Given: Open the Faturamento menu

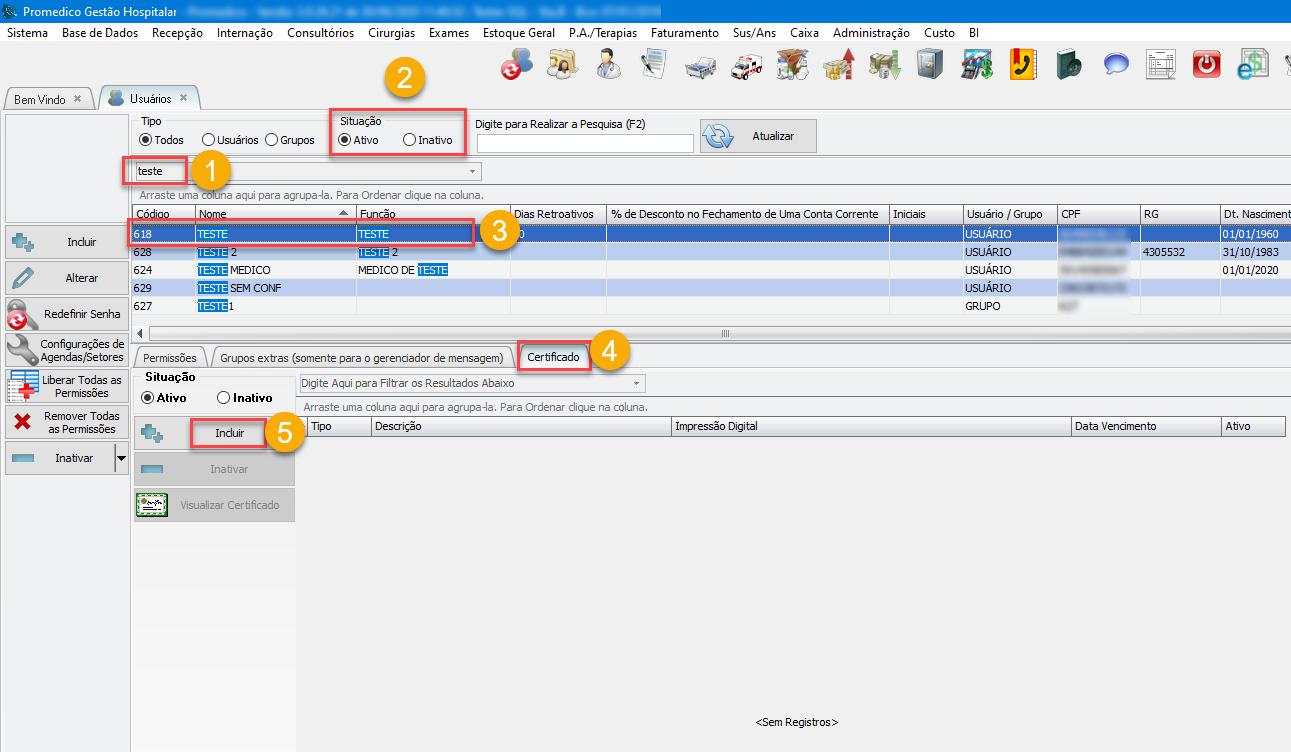Looking at the screenshot, I should click(x=684, y=33).
